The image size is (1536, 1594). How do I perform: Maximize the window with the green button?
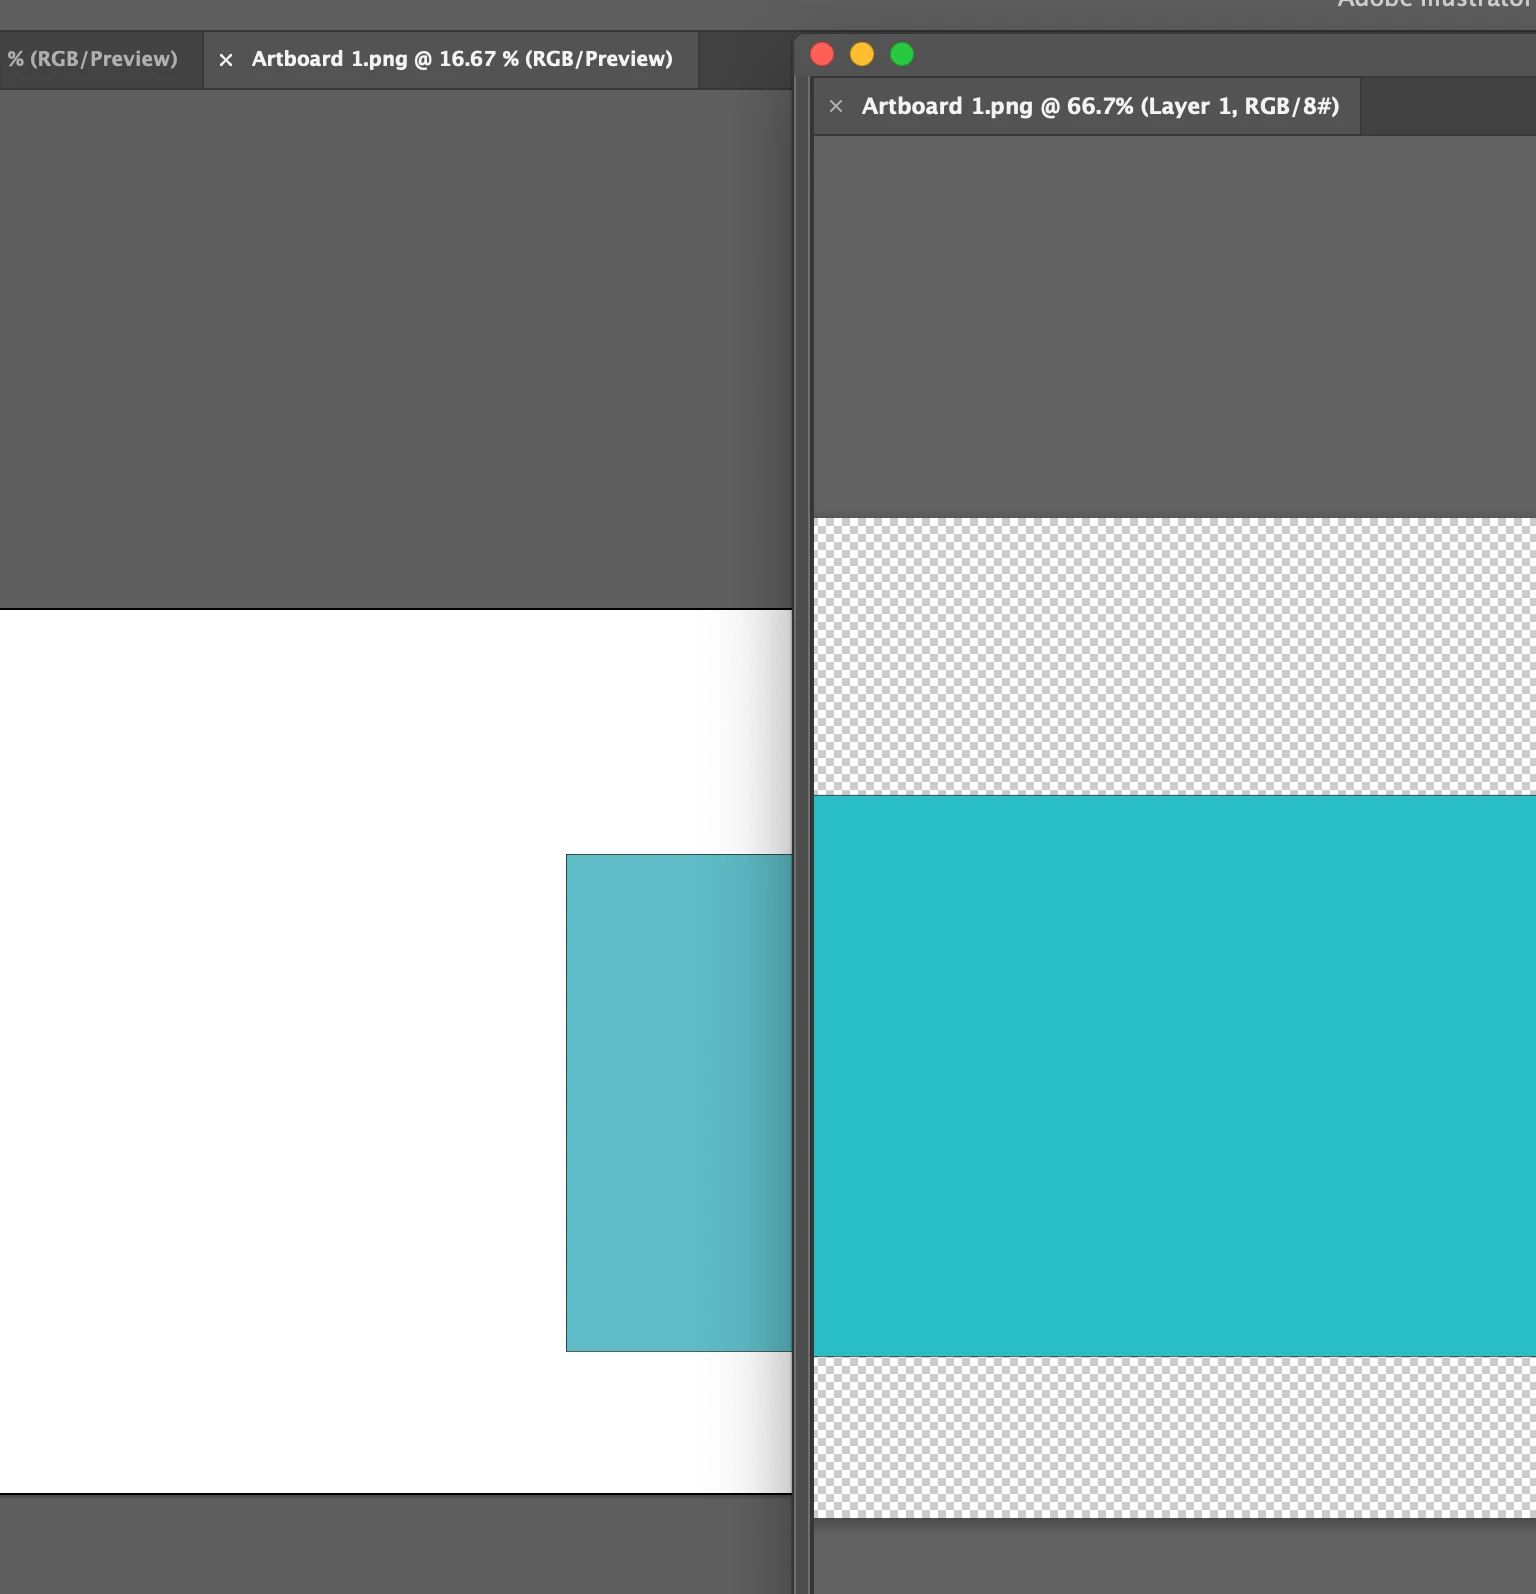pos(902,54)
